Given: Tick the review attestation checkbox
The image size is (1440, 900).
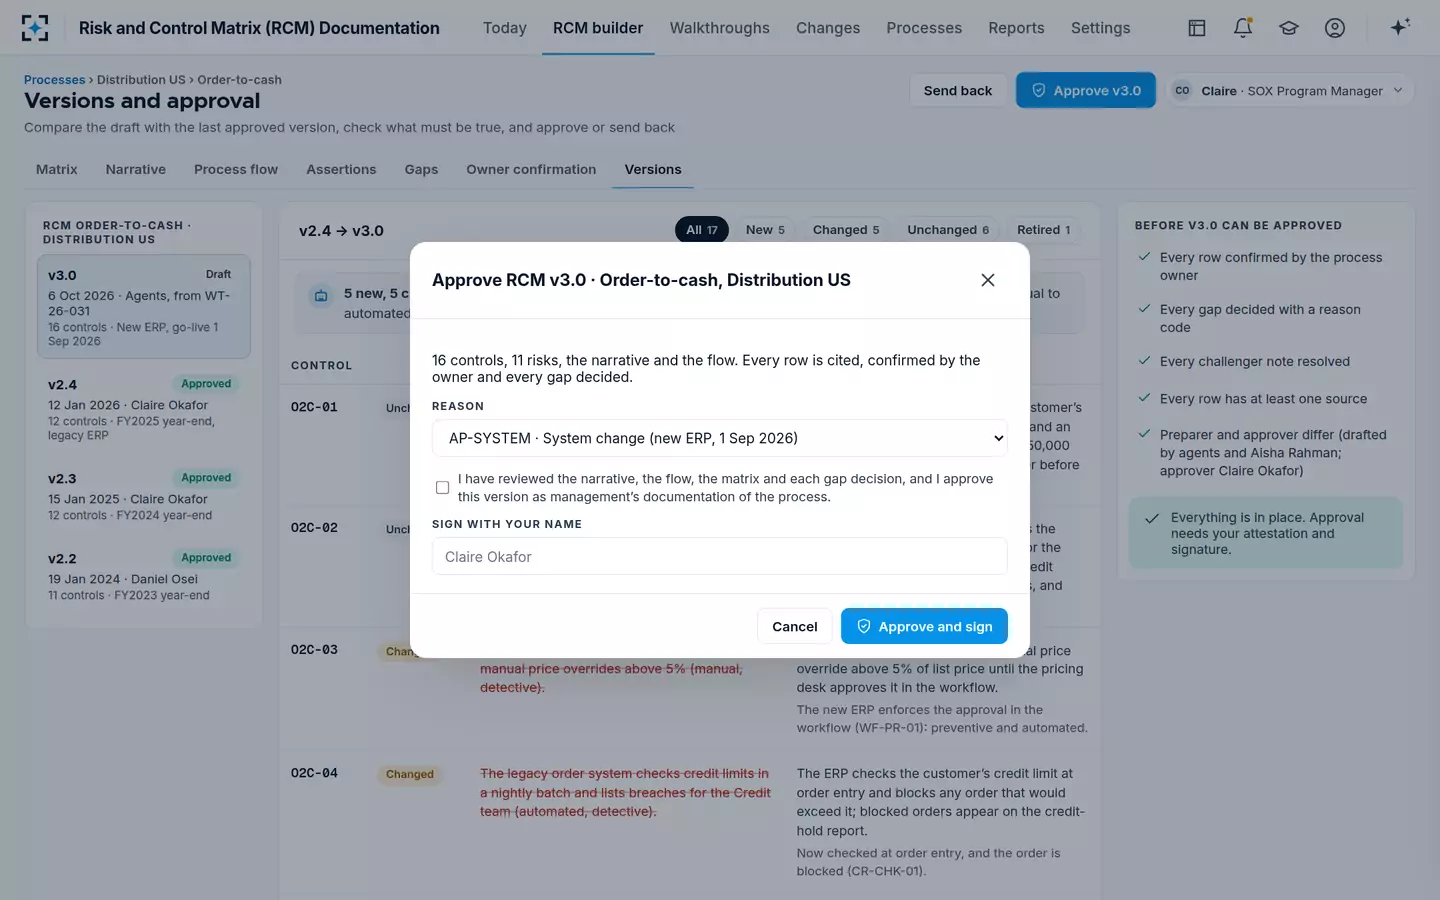Looking at the screenshot, I should pos(442,488).
